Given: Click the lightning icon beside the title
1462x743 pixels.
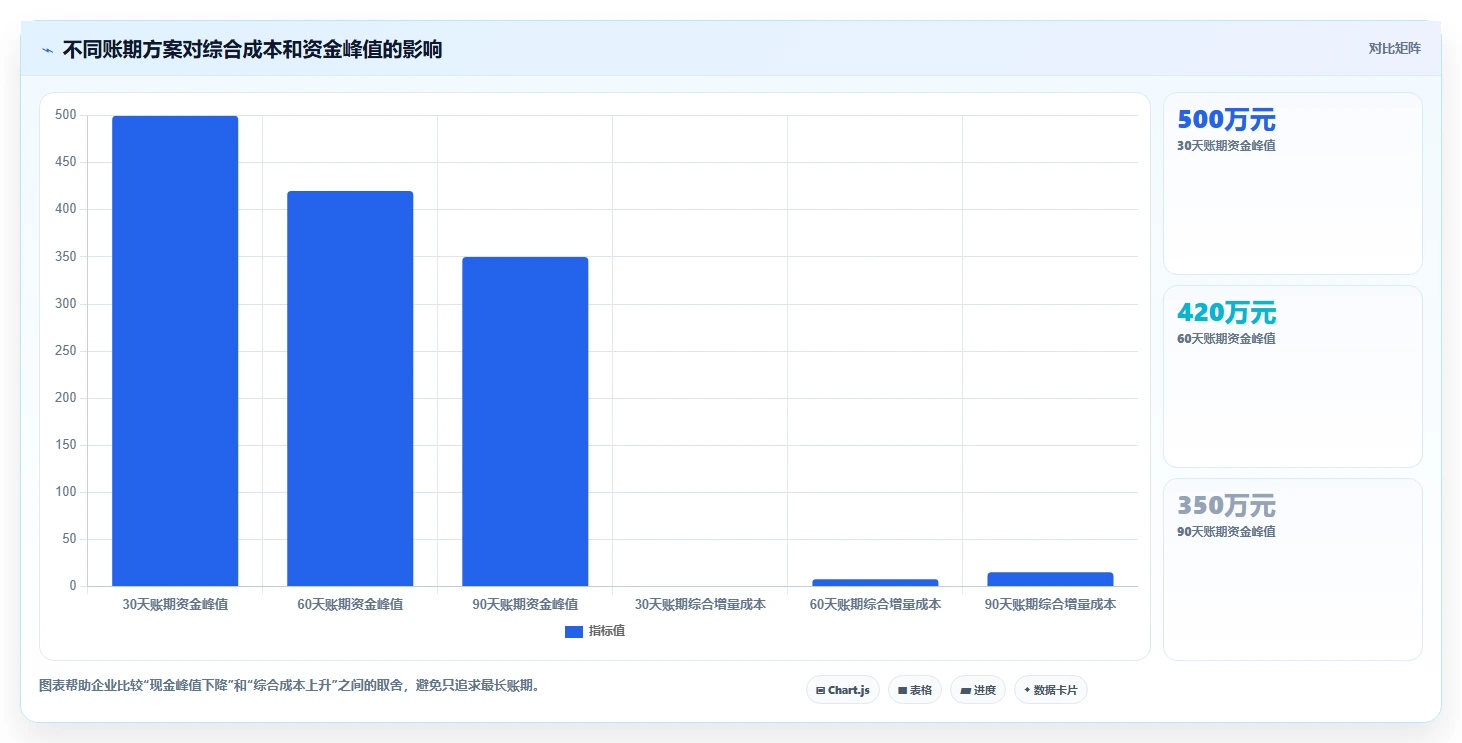Looking at the screenshot, I should click(47, 50).
